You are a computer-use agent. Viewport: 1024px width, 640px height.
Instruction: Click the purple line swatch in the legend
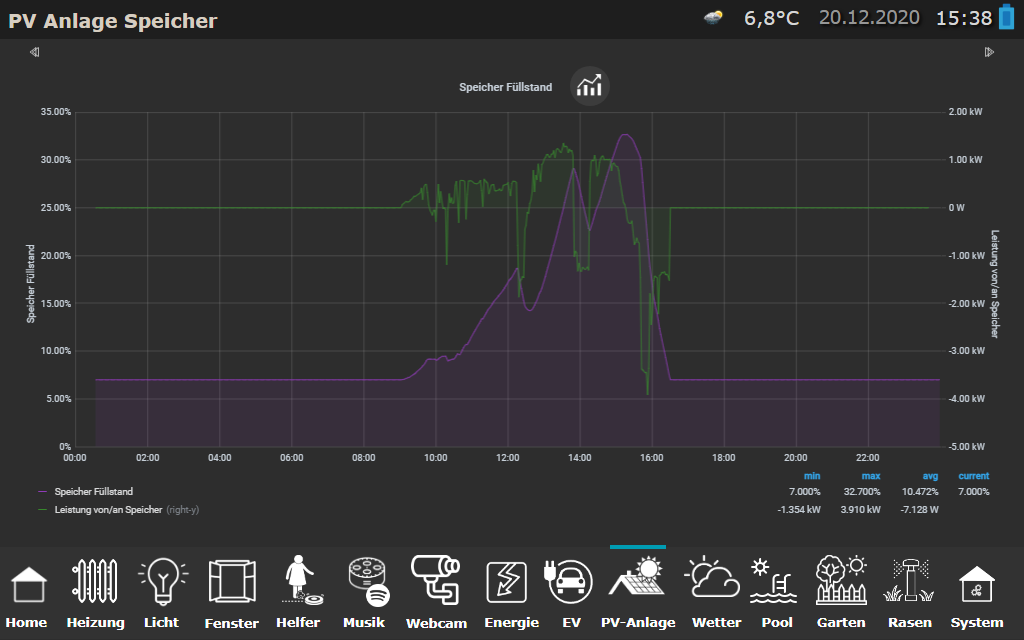pos(42,492)
